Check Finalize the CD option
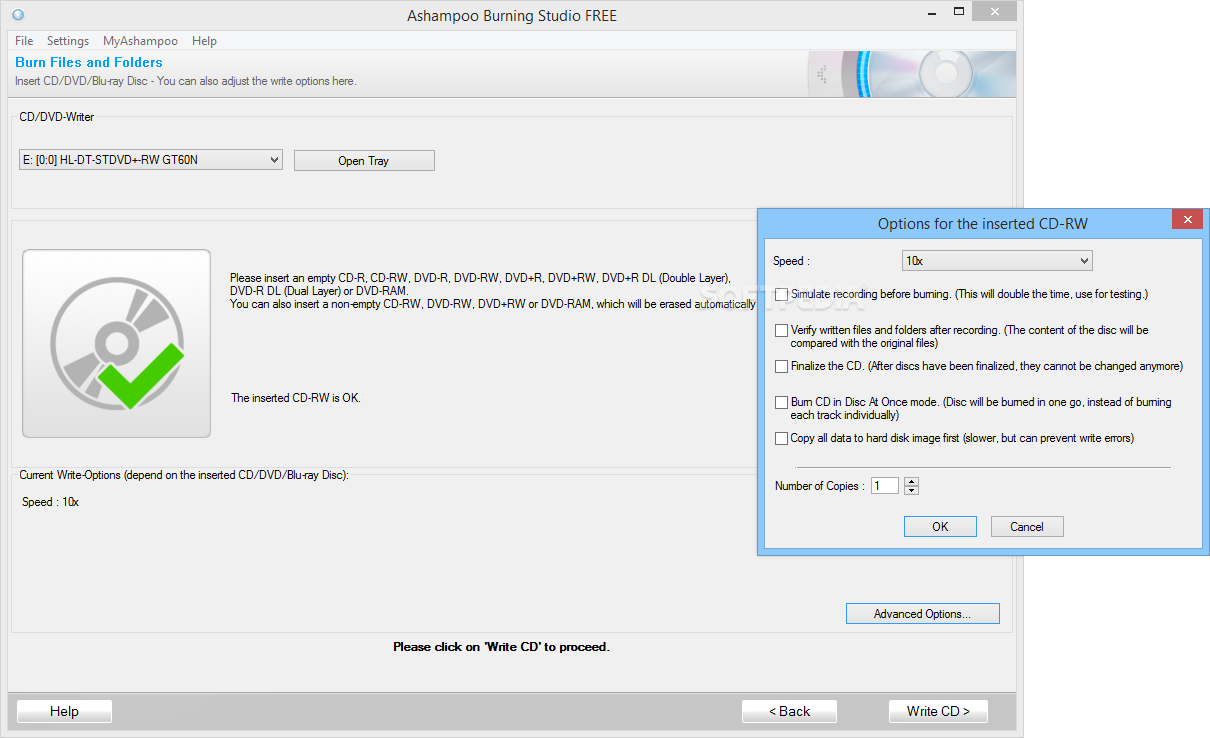The width and height of the screenshot is (1210, 738). [x=782, y=367]
